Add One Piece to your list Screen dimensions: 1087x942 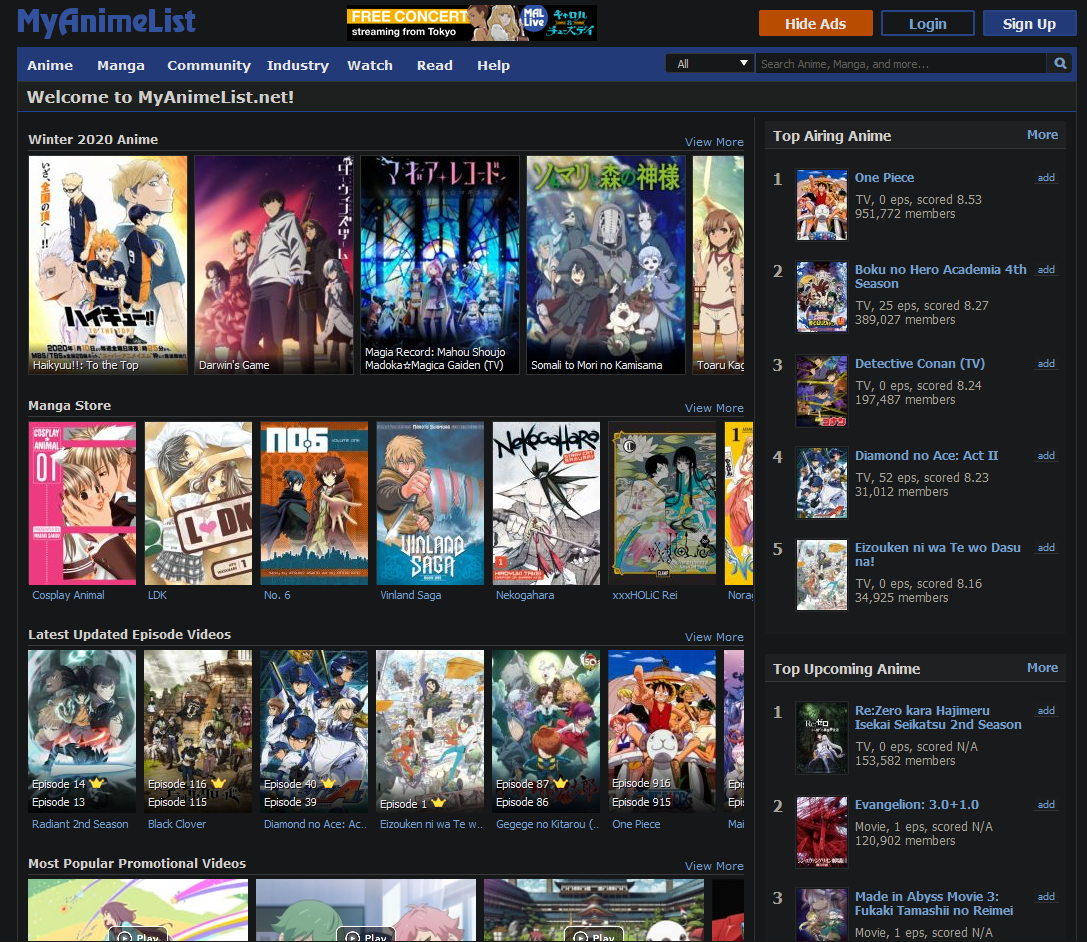pos(1046,178)
